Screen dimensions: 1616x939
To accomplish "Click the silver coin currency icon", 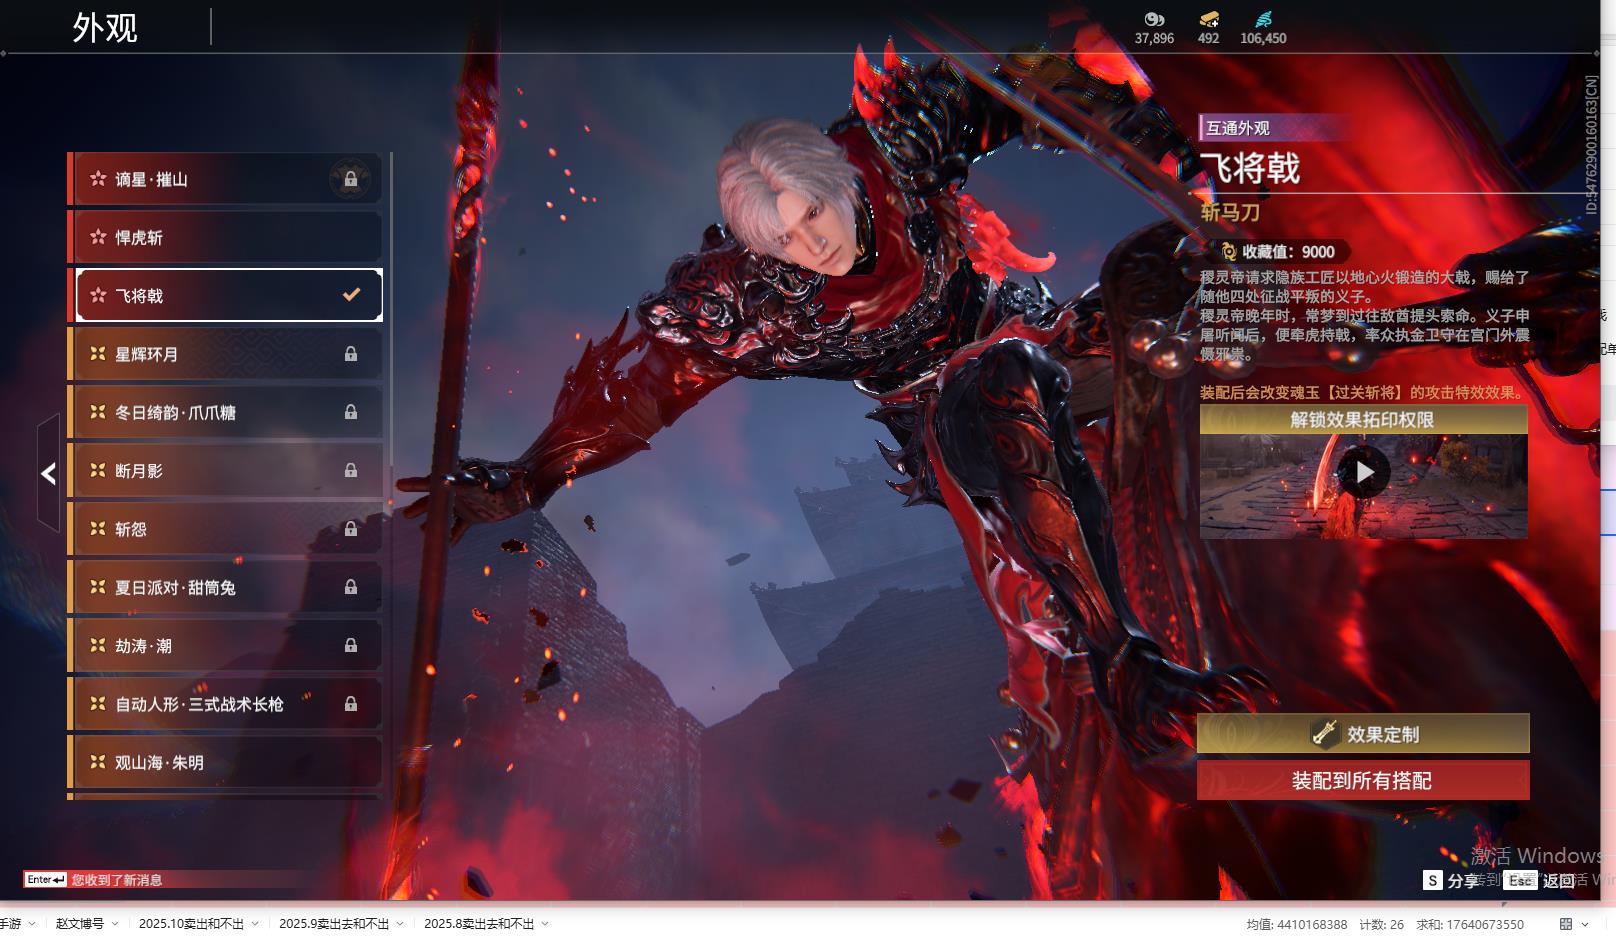I will [1154, 19].
